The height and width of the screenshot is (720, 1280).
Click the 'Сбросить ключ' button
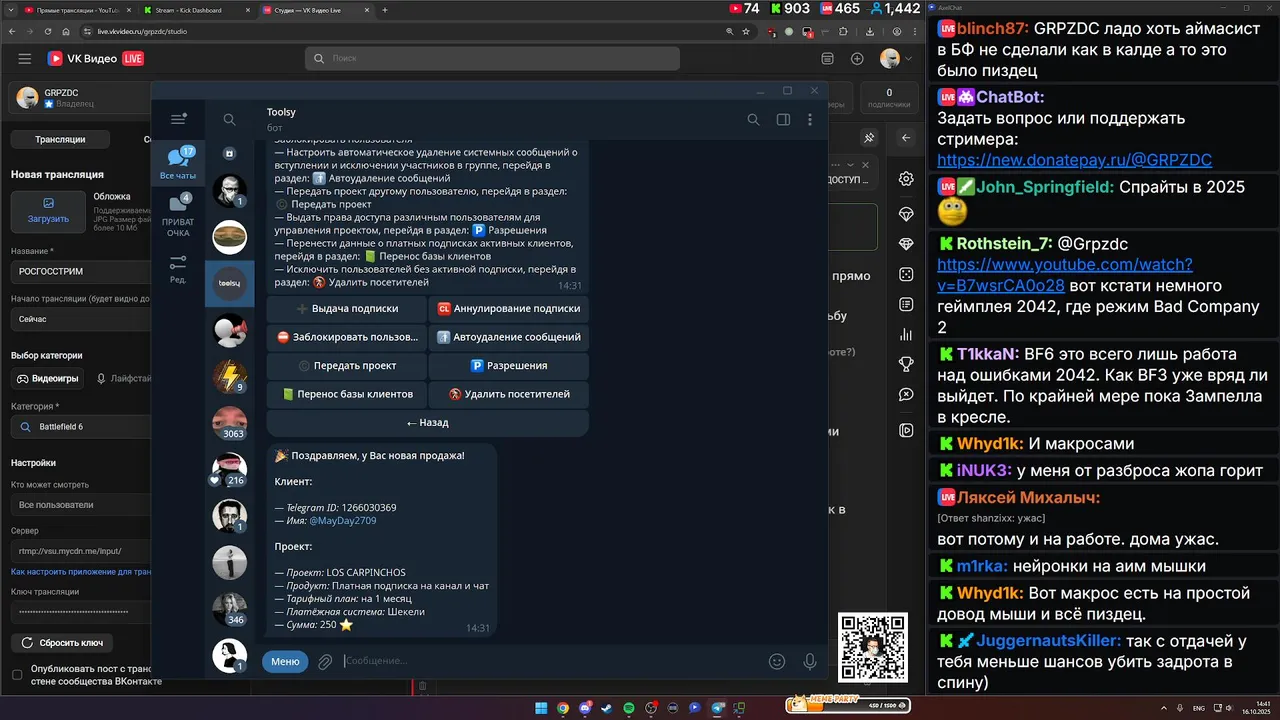tap(62, 643)
